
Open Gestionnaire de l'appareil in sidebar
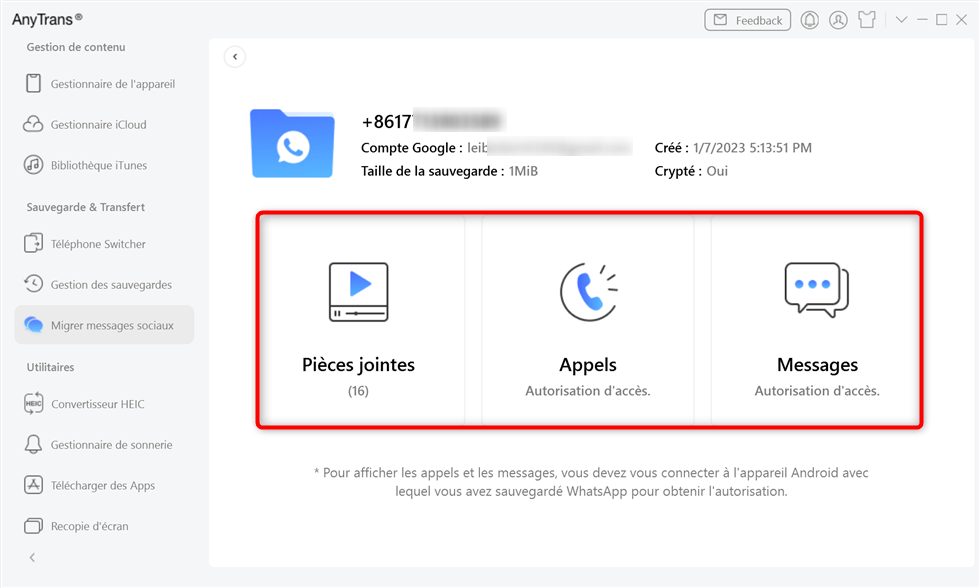click(104, 84)
